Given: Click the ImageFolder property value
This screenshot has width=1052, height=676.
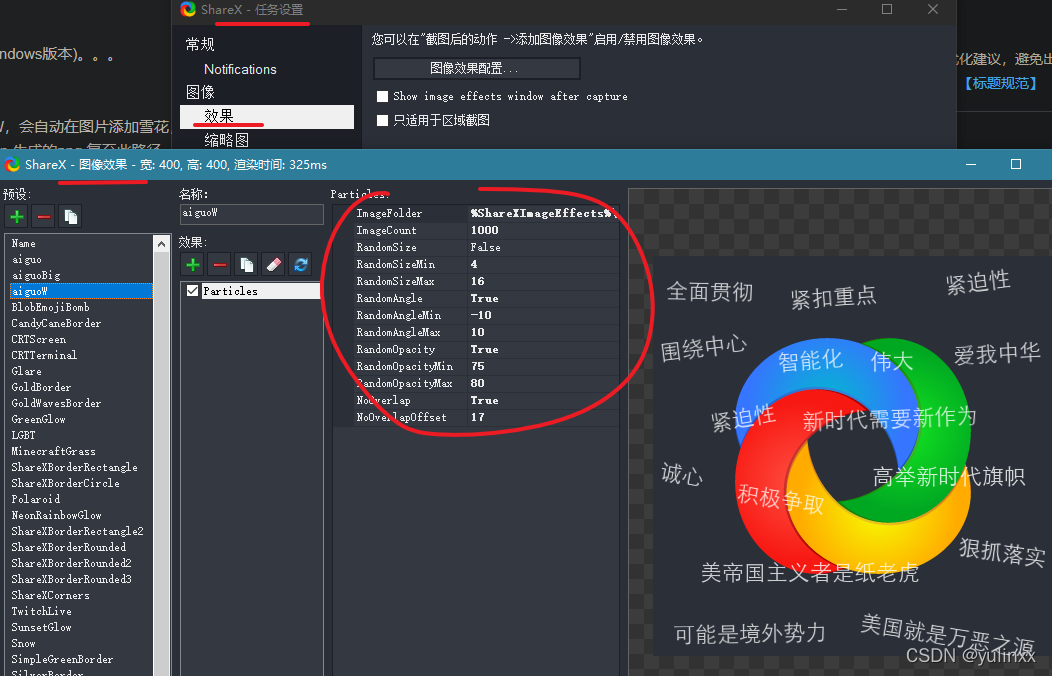Looking at the screenshot, I should pos(543,213).
